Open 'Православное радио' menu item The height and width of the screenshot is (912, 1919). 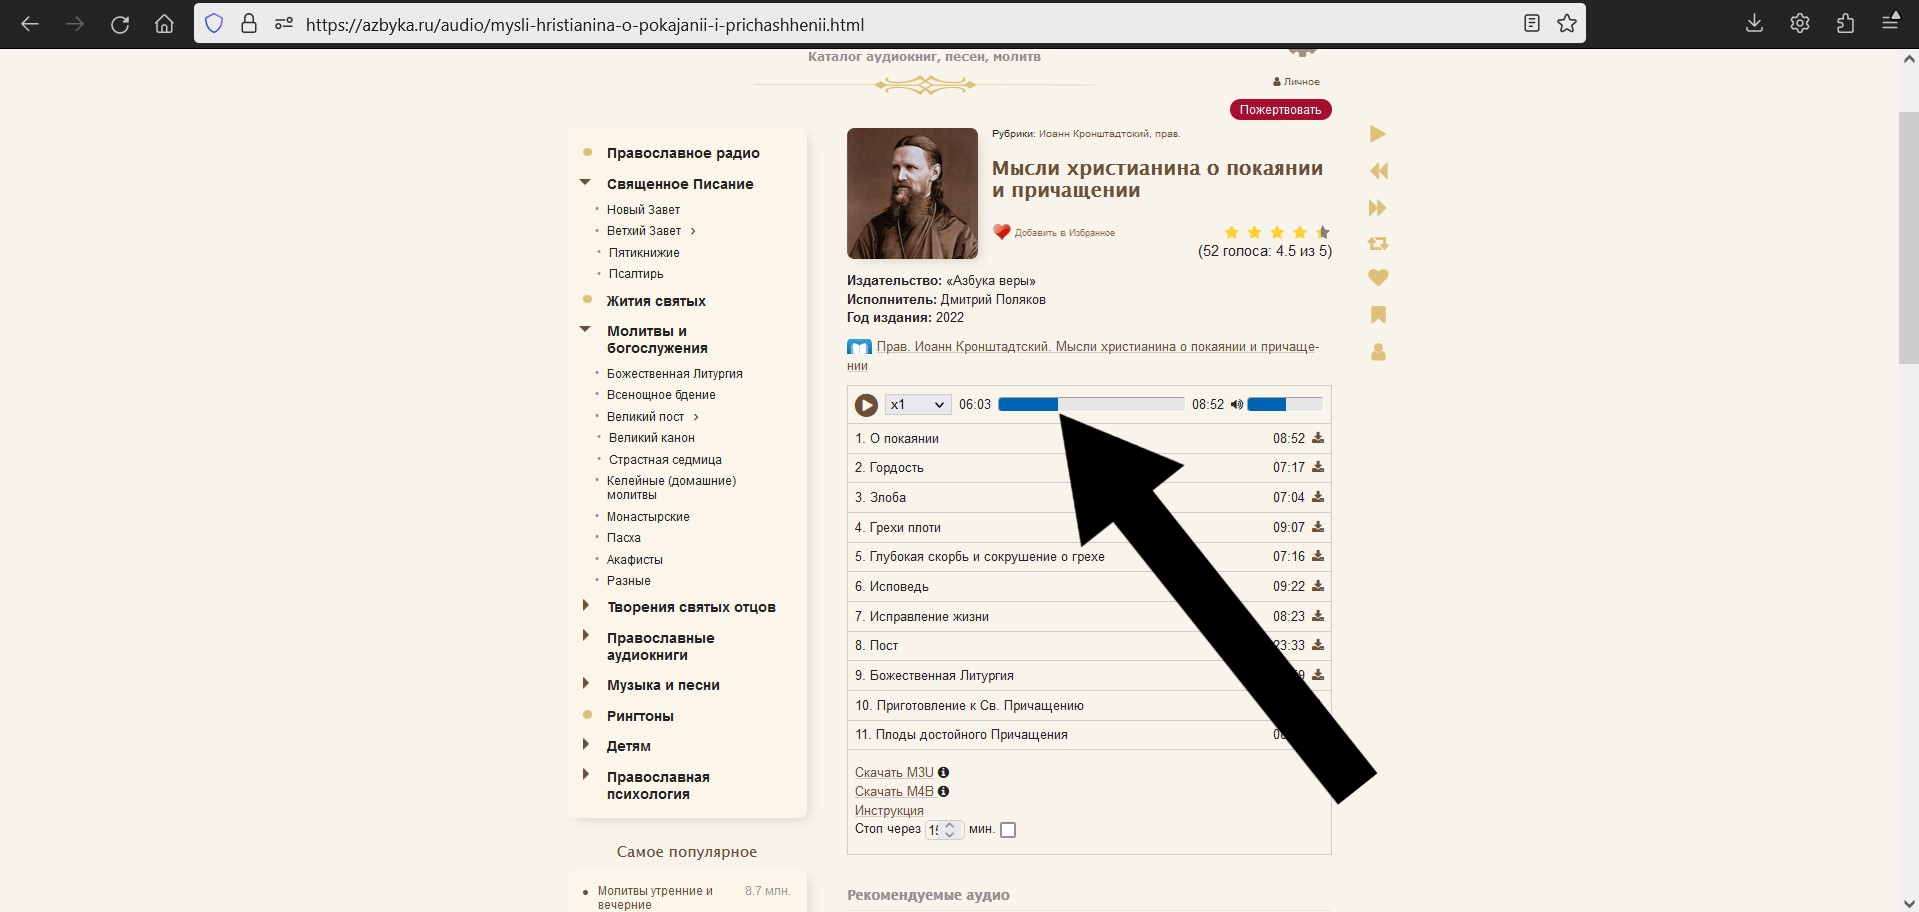683,153
